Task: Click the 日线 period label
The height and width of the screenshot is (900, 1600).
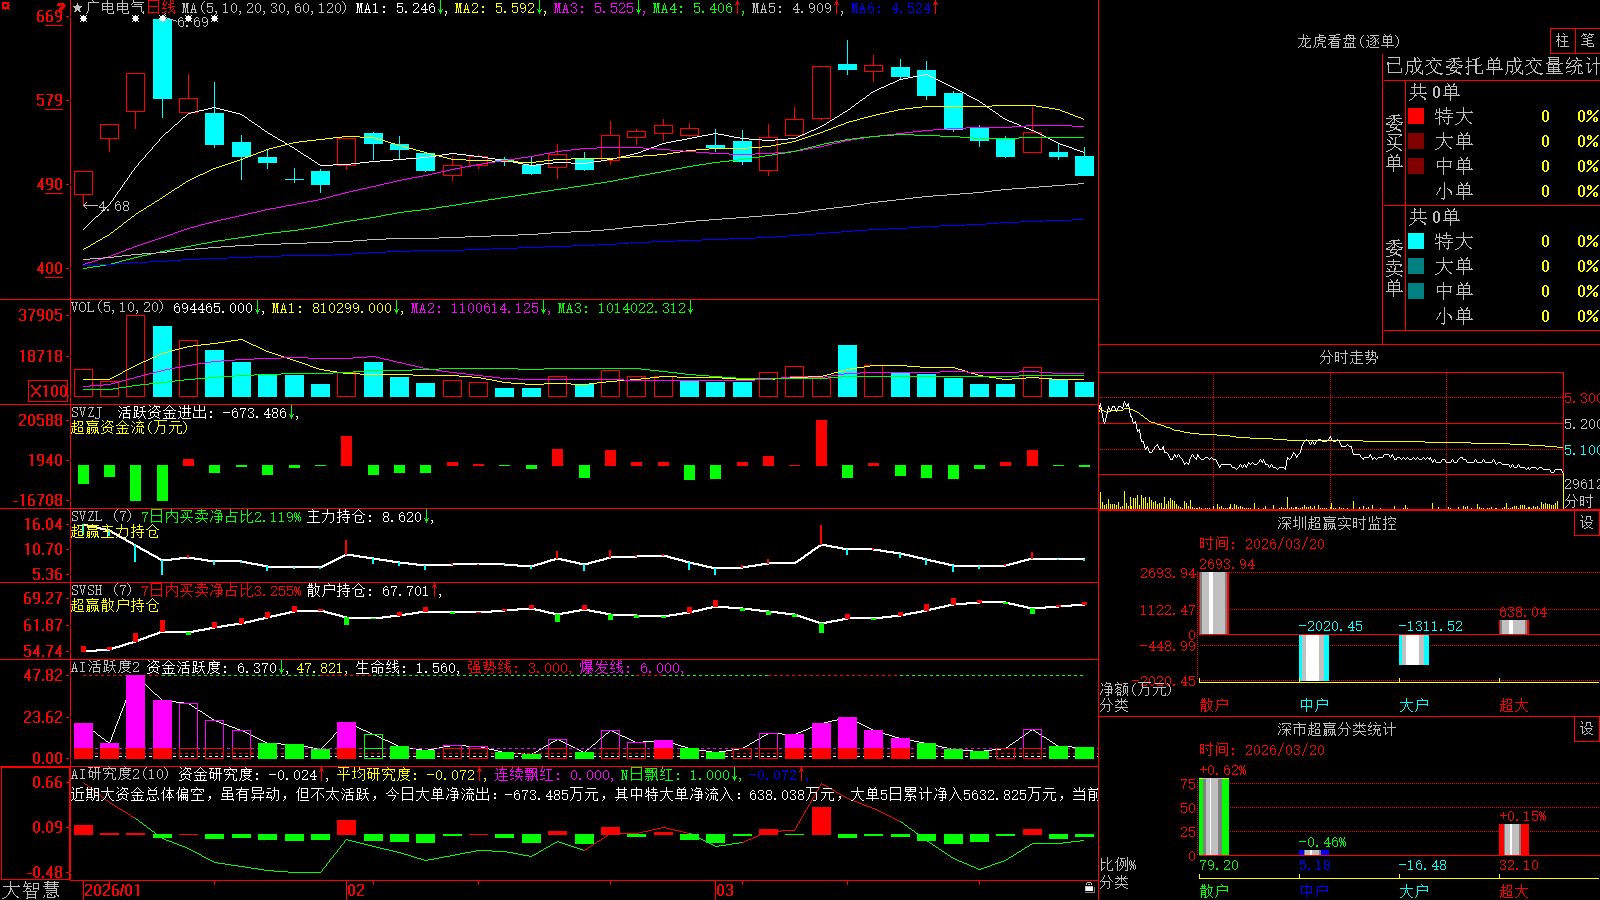Action: pos(161,8)
